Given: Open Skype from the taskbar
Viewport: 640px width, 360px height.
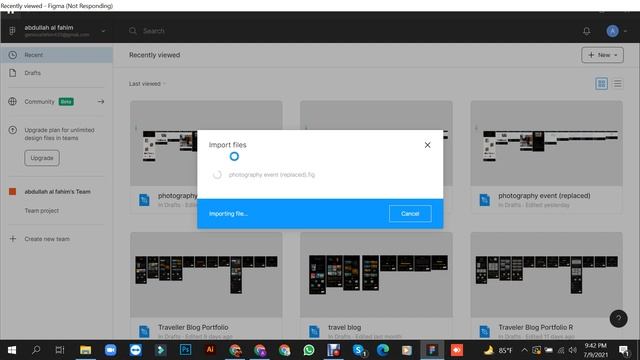Looking at the screenshot, I should coord(359,350).
